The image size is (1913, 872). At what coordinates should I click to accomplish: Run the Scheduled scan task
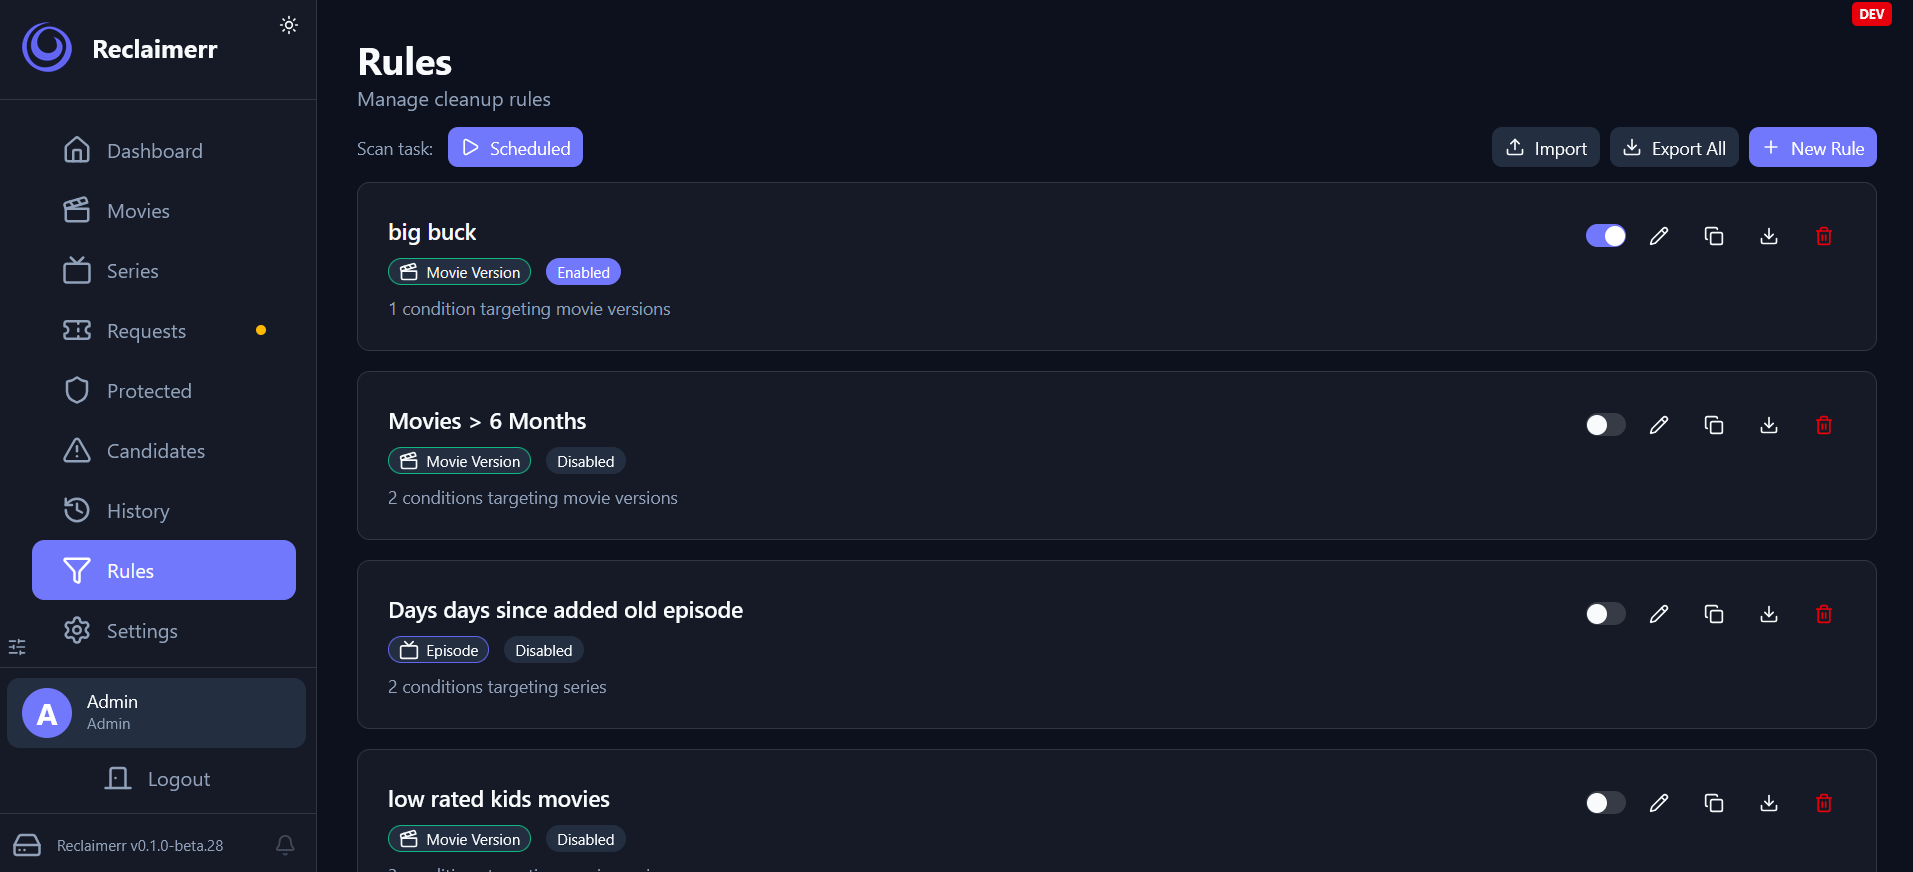515,148
